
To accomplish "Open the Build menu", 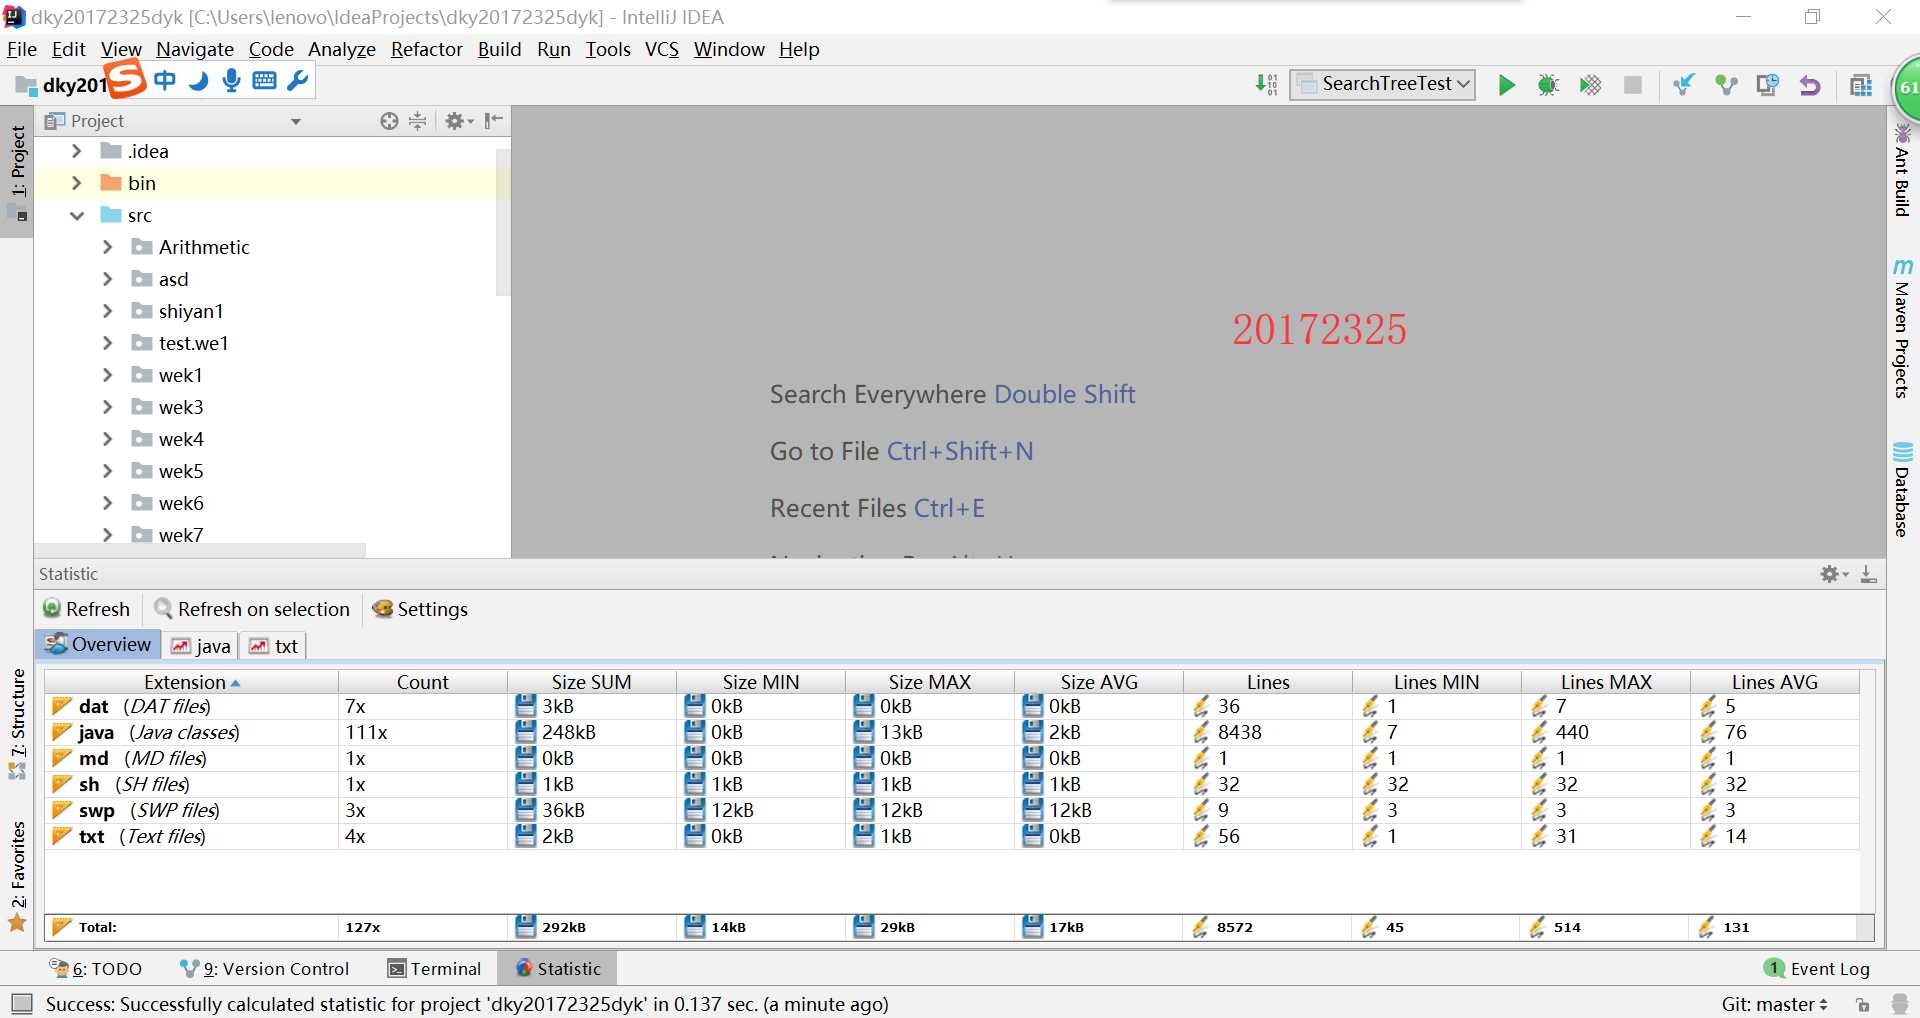I will [499, 49].
